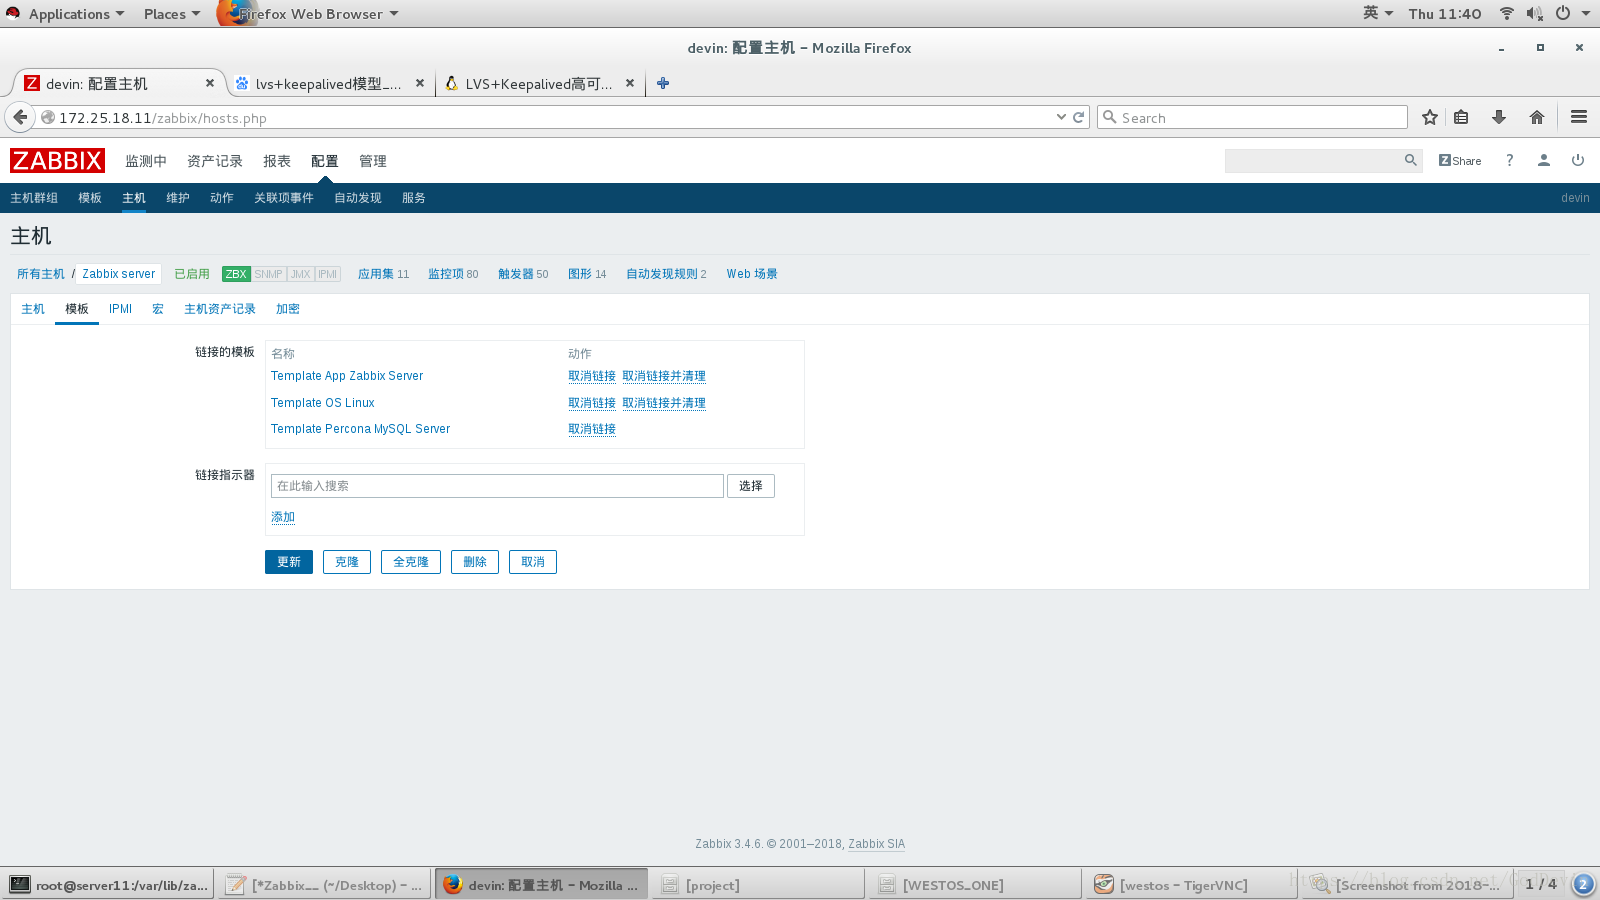Image resolution: width=1600 pixels, height=900 pixels.
Task: Open the 英 input method menu
Action: click(1378, 13)
